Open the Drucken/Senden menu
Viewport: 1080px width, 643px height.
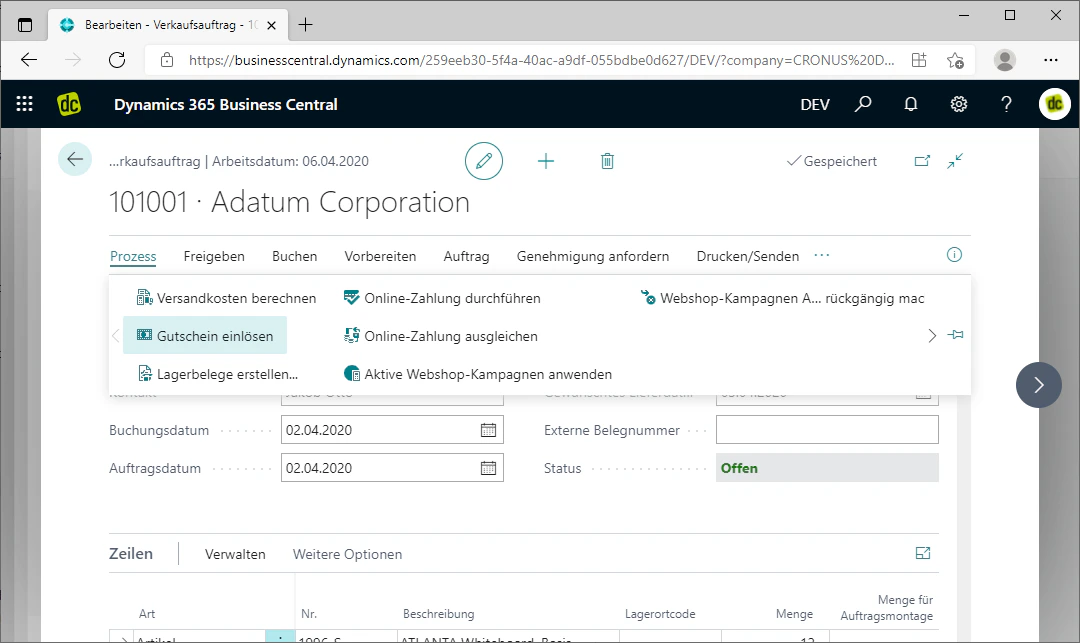coord(748,256)
